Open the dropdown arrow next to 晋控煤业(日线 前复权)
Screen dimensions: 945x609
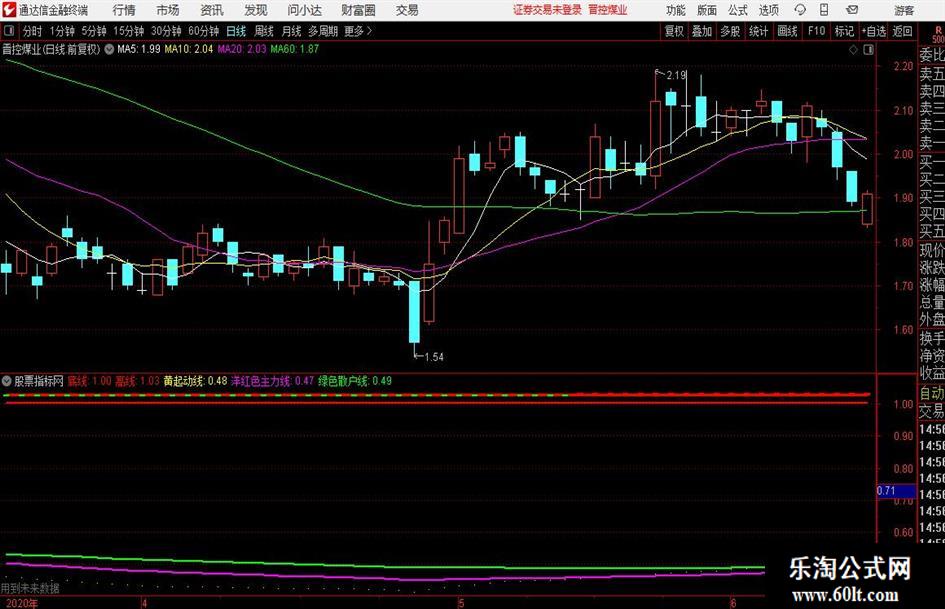click(109, 49)
